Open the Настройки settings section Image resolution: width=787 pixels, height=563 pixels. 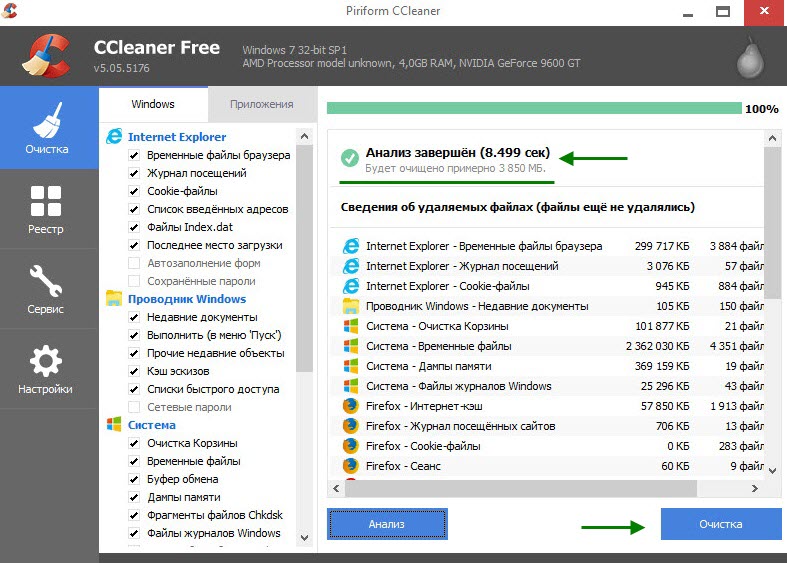click(48, 368)
